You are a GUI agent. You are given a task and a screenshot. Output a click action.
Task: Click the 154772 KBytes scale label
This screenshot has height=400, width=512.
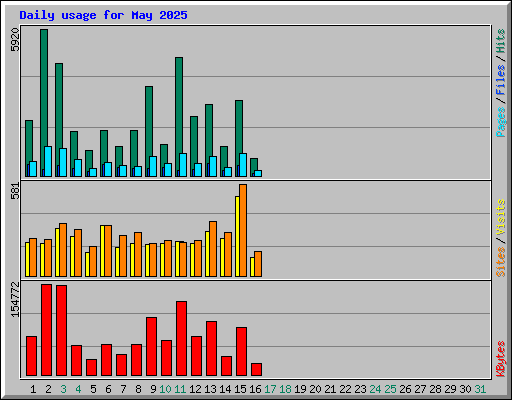pyautogui.click(x=15, y=299)
